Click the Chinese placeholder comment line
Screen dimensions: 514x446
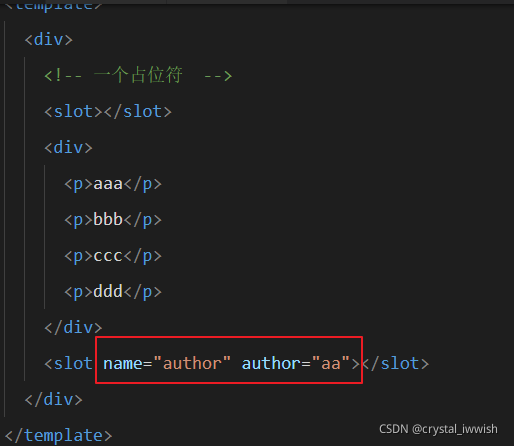point(138,75)
